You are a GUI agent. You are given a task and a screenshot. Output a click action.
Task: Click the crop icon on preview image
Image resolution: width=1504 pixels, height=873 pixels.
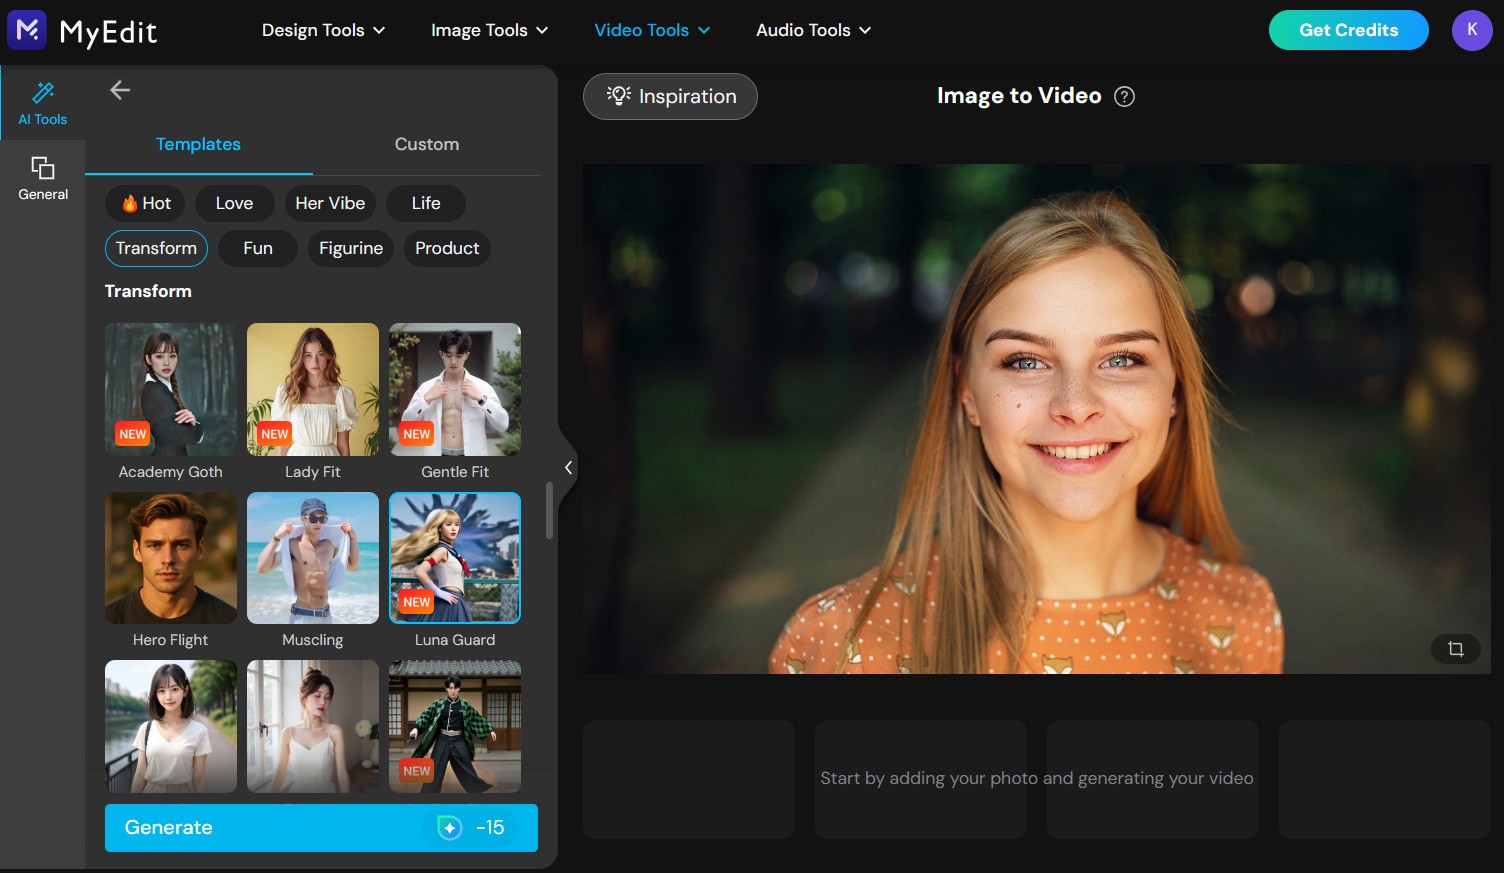tap(1456, 649)
